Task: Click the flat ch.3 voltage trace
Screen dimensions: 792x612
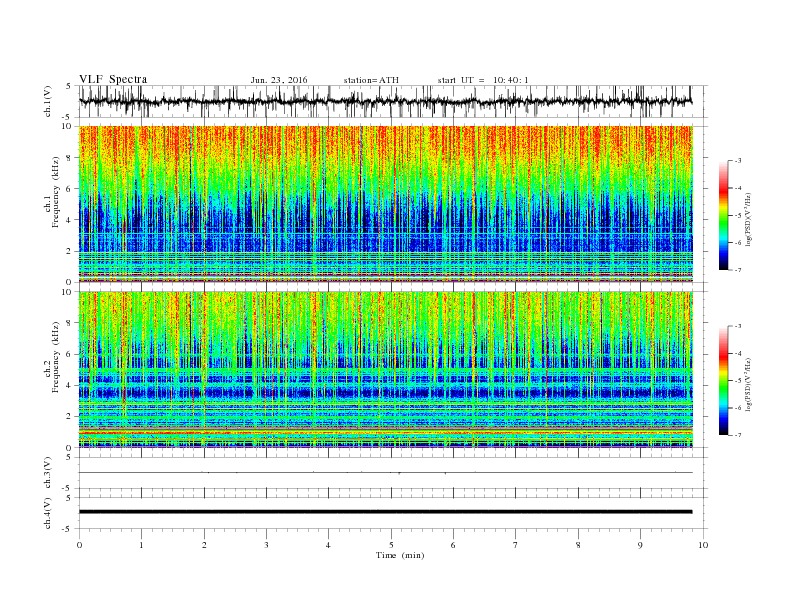Action: pyautogui.click(x=385, y=473)
